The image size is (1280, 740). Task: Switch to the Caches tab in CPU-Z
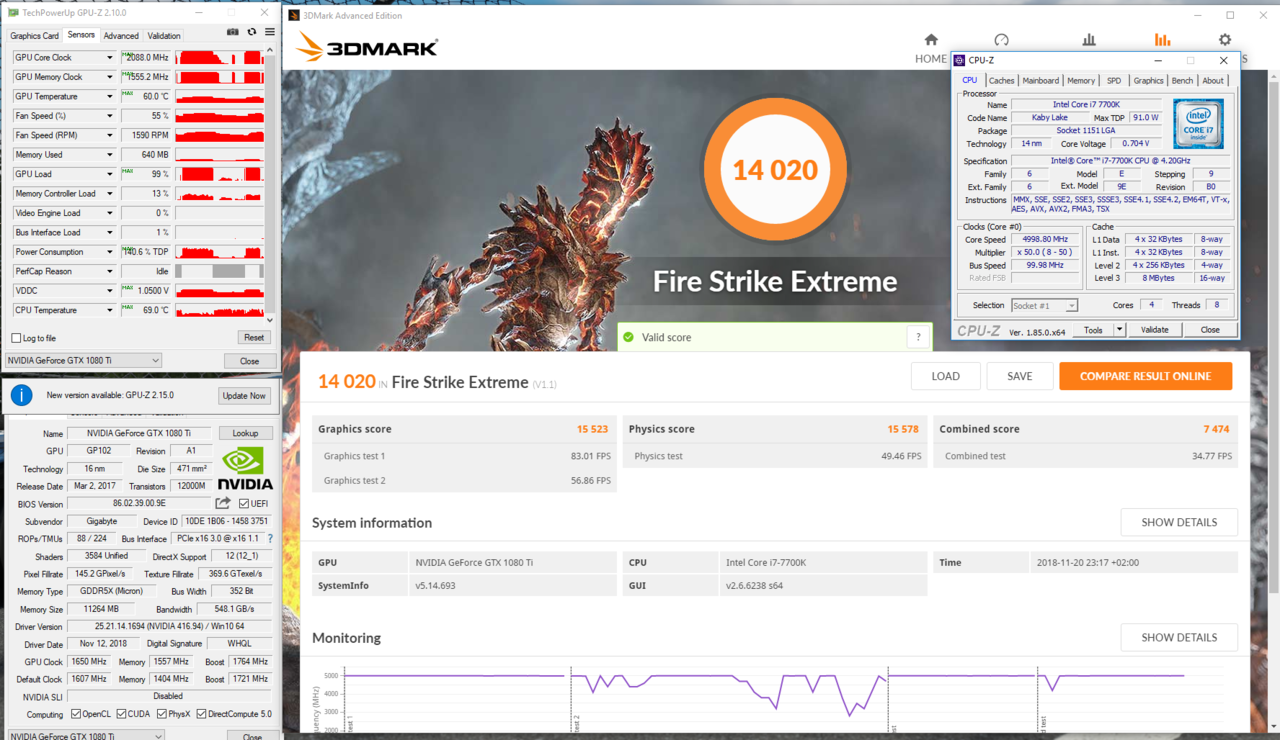[x=1001, y=81]
